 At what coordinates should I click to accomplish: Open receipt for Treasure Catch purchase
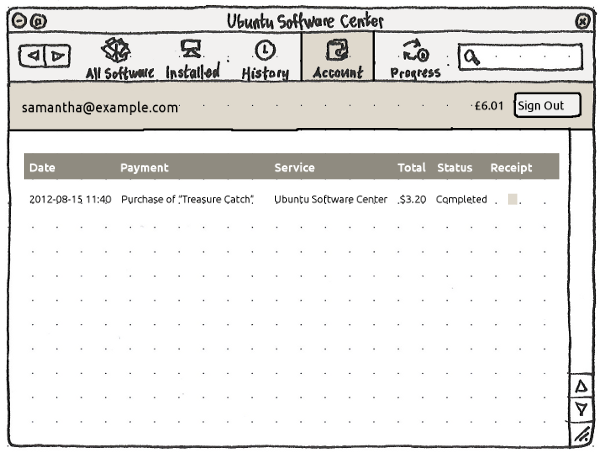[x=513, y=200]
